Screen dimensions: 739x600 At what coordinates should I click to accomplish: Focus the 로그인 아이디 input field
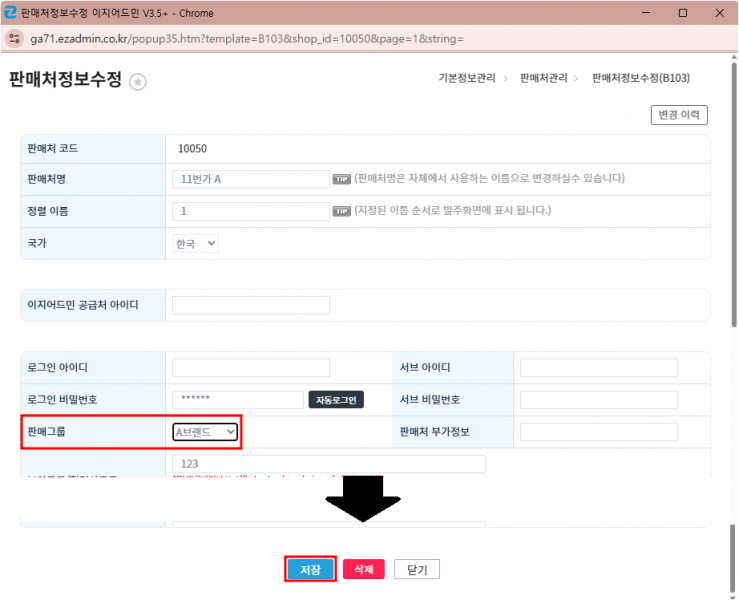point(251,367)
